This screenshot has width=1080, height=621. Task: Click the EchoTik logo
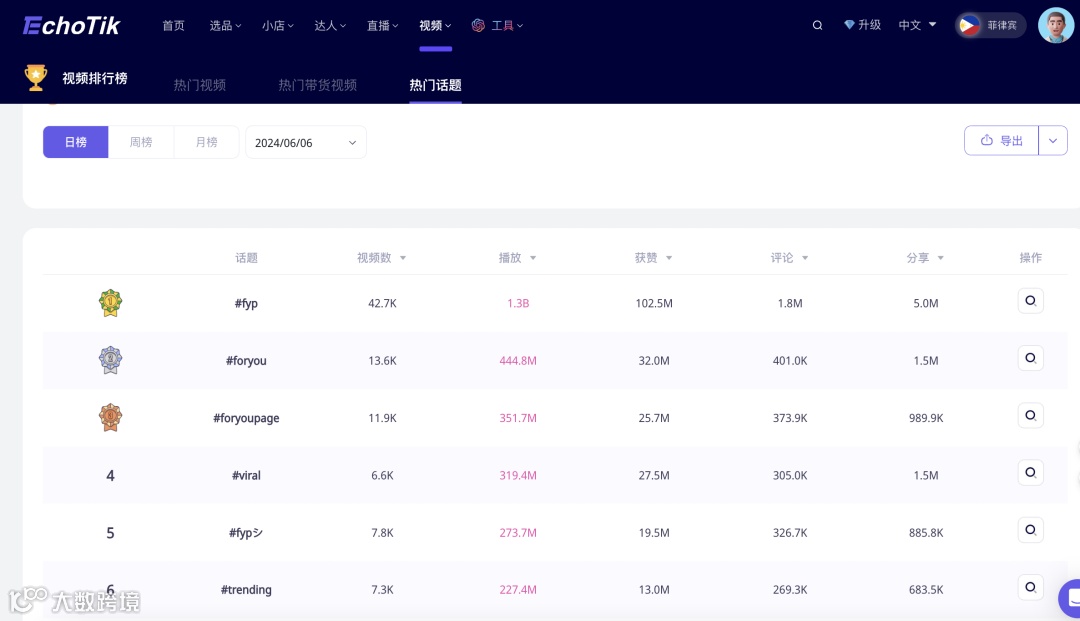click(72, 25)
